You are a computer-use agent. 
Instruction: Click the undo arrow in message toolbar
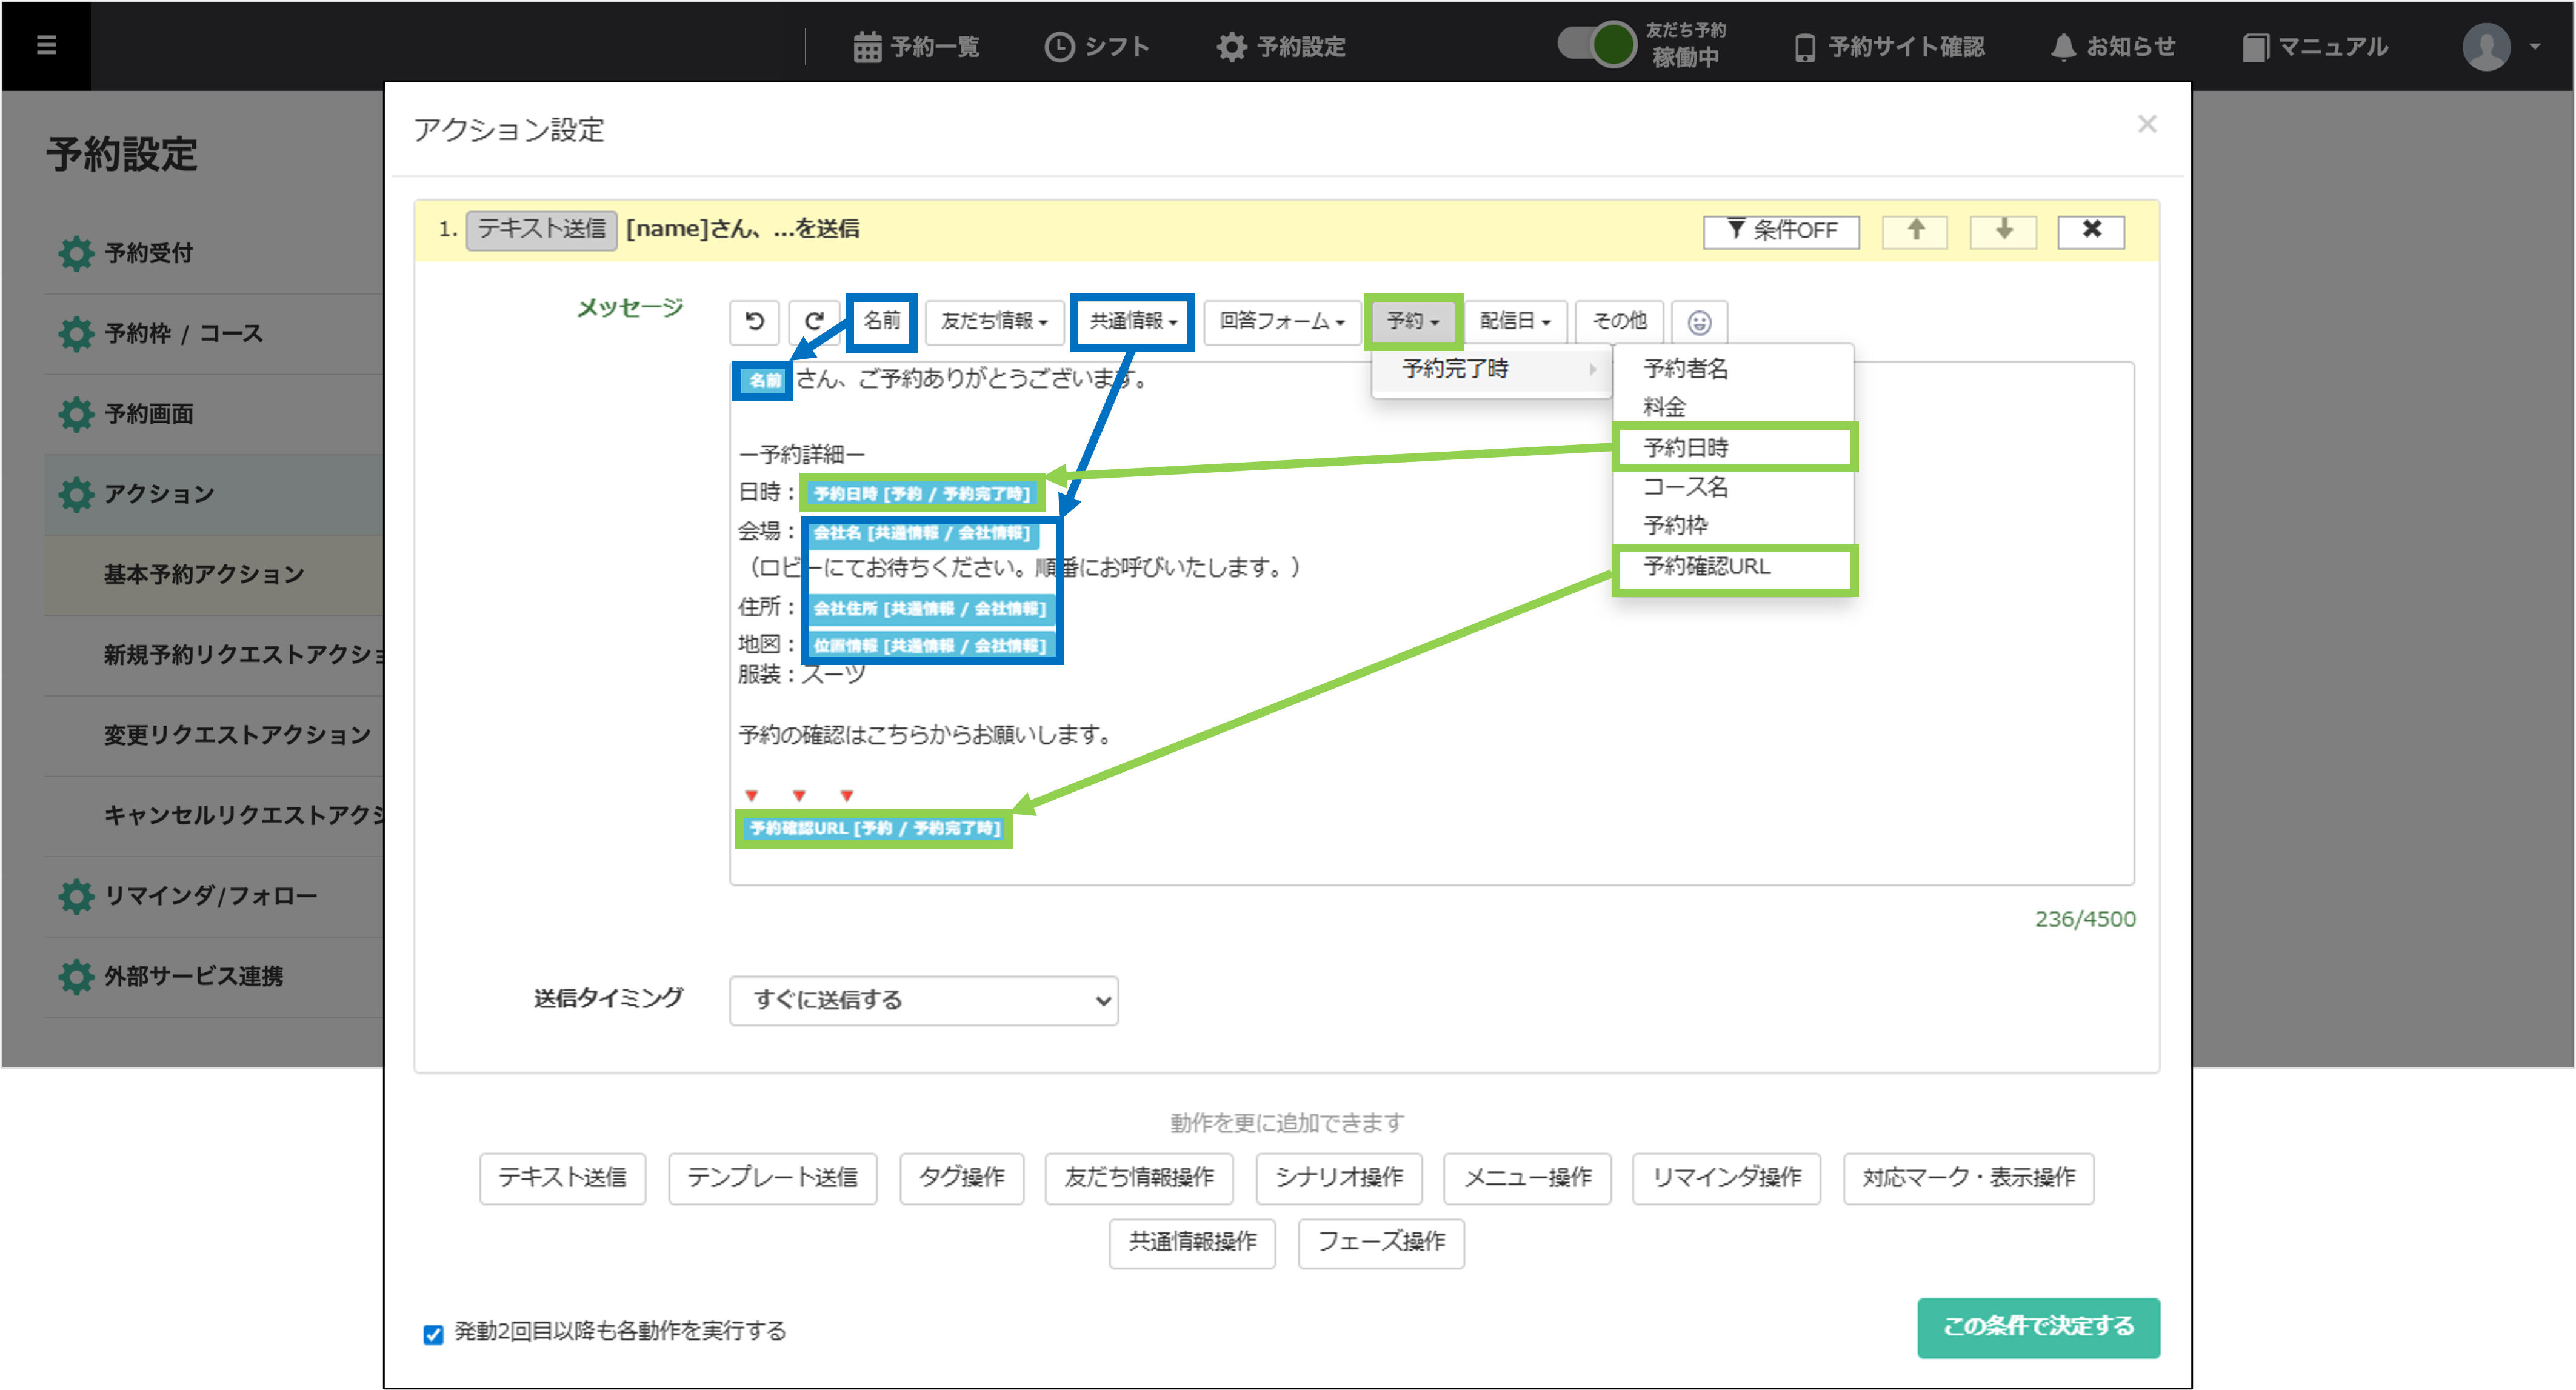coord(755,322)
